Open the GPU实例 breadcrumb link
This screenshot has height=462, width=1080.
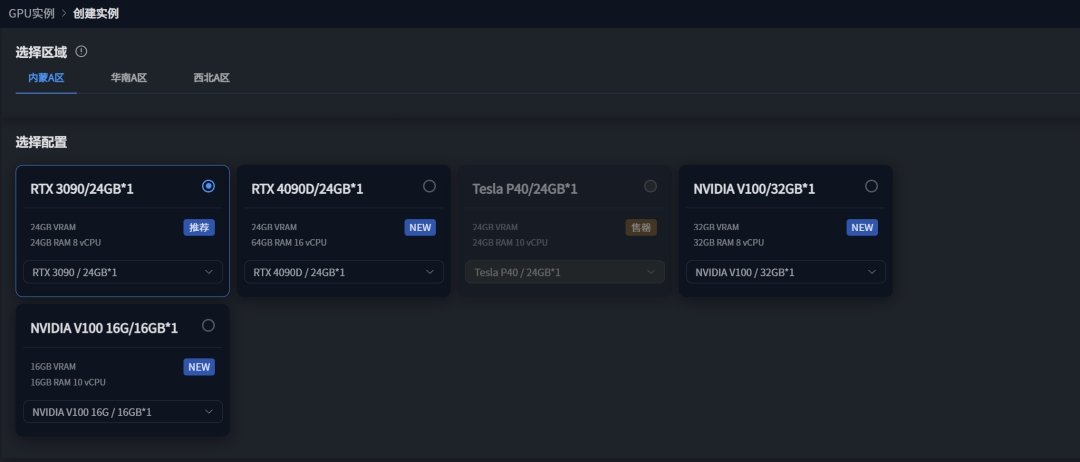(x=32, y=13)
